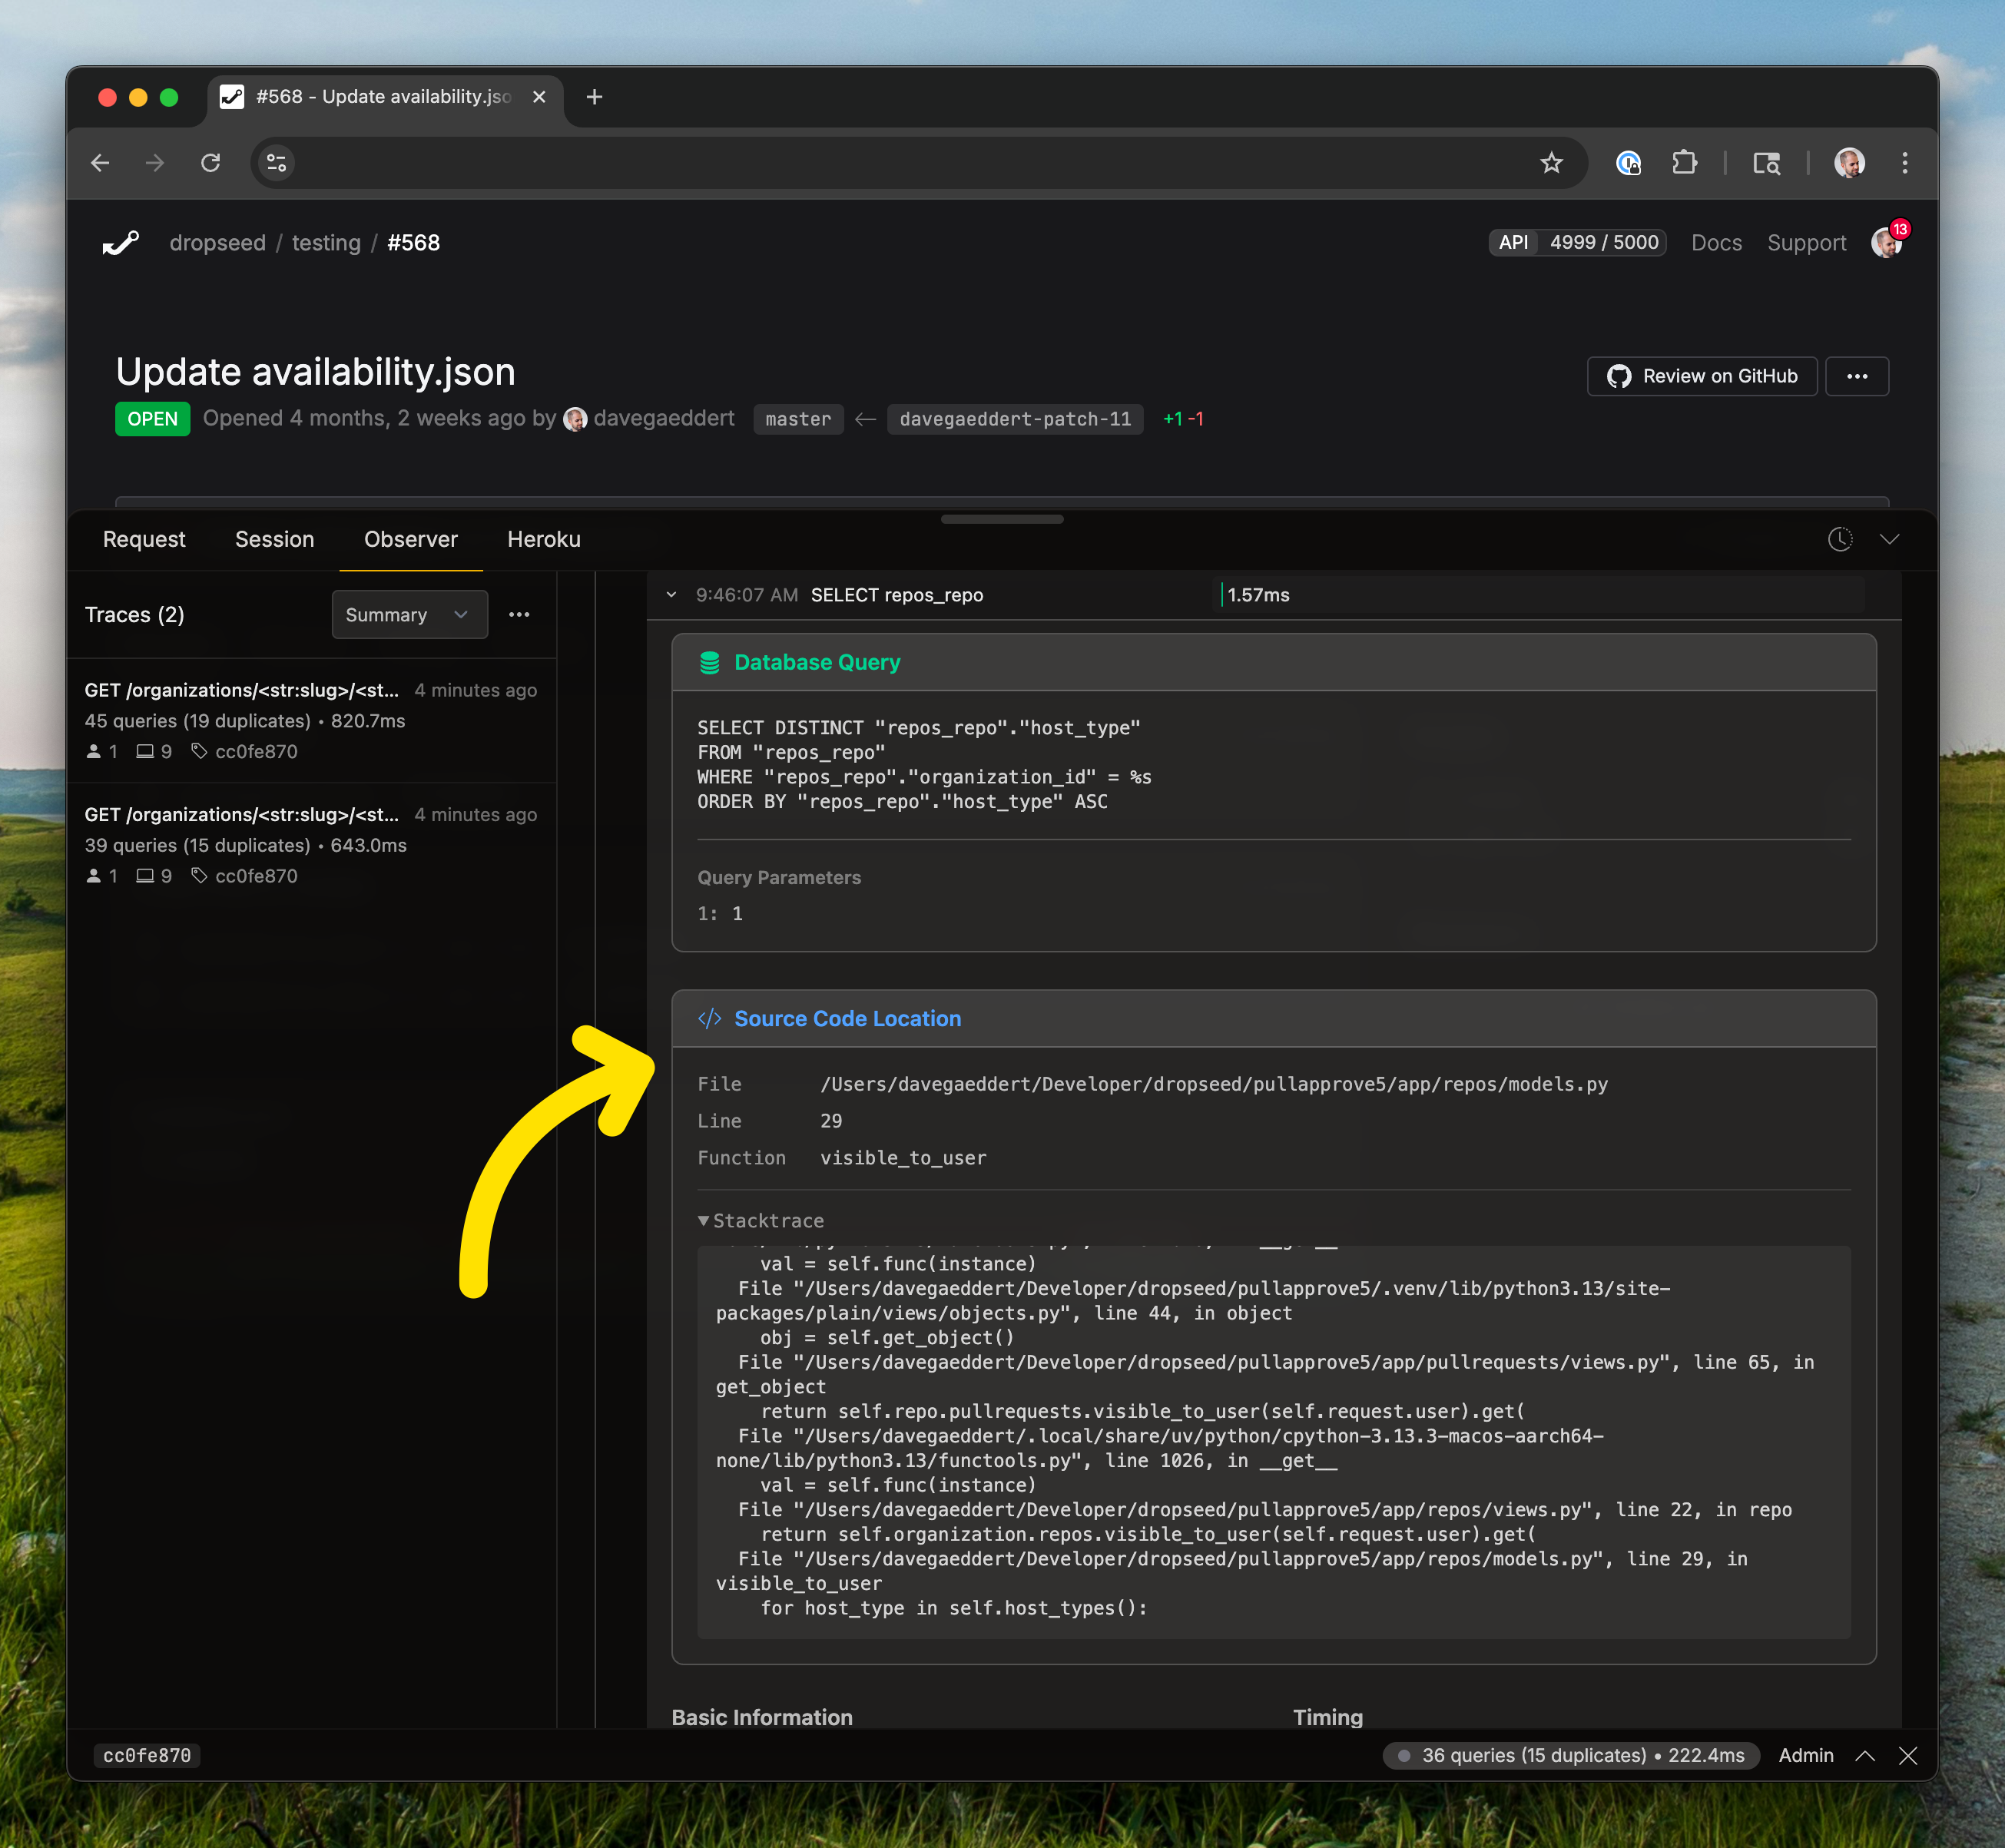Screen dimensions: 2005x1848
Task: Open the Docs link
Action: pos(1716,243)
